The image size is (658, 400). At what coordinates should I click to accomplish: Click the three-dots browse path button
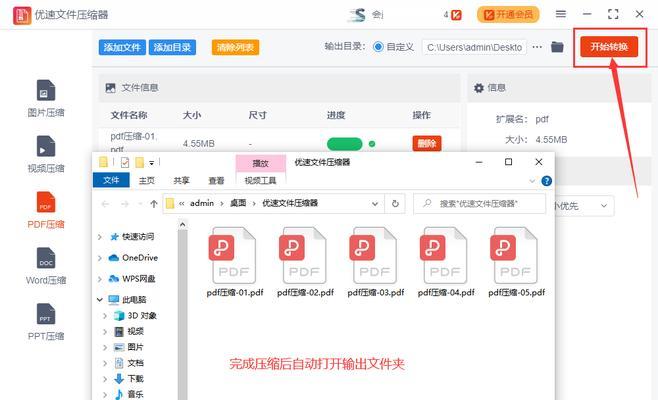click(x=537, y=47)
